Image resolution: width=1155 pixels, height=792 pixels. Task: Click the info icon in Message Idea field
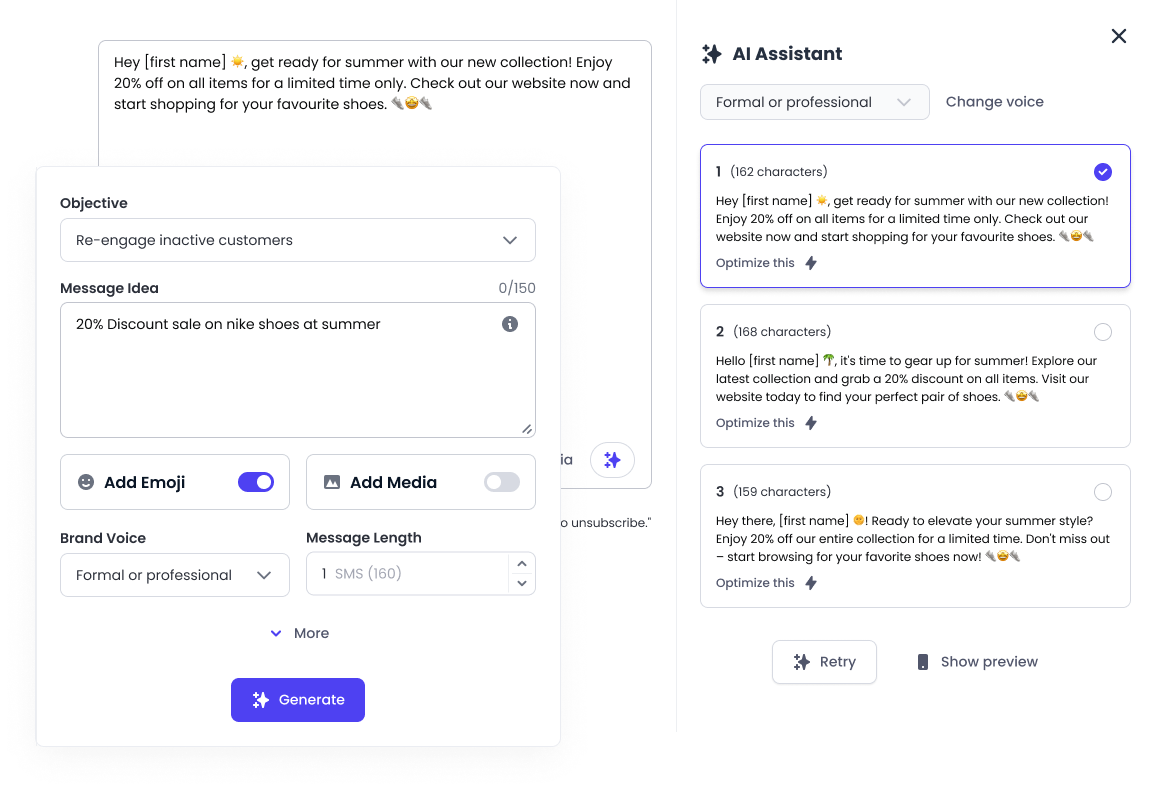click(x=510, y=323)
